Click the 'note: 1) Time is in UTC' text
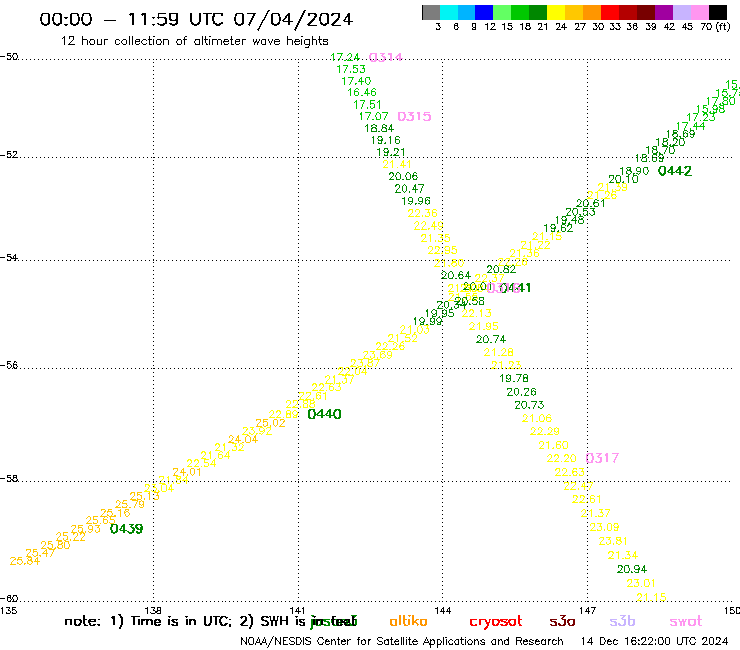740x650 pixels. [x=148, y=622]
